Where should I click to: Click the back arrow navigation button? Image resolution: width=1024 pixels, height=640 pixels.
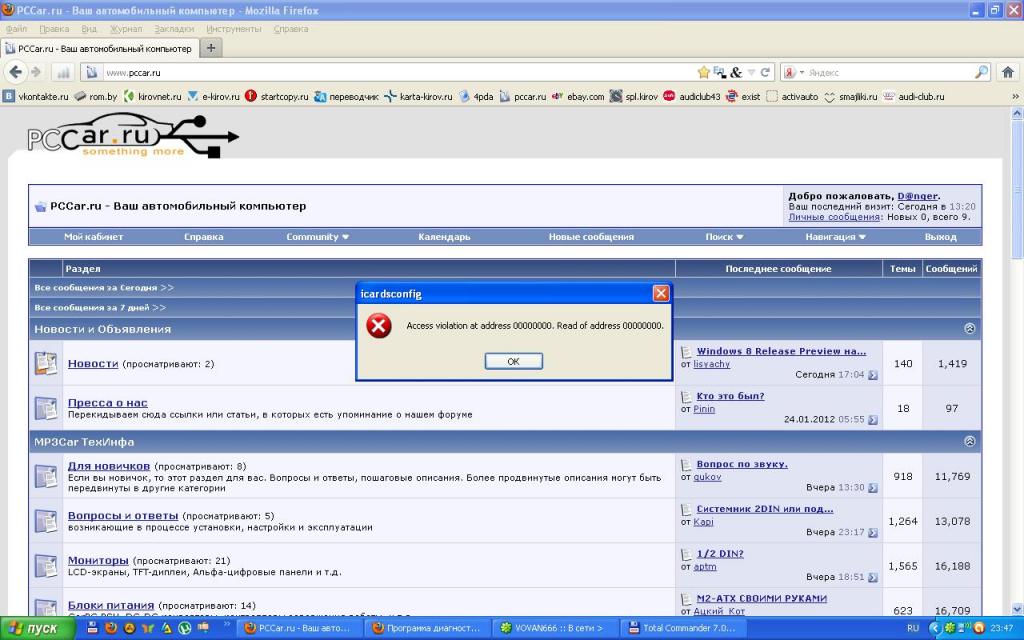16,72
